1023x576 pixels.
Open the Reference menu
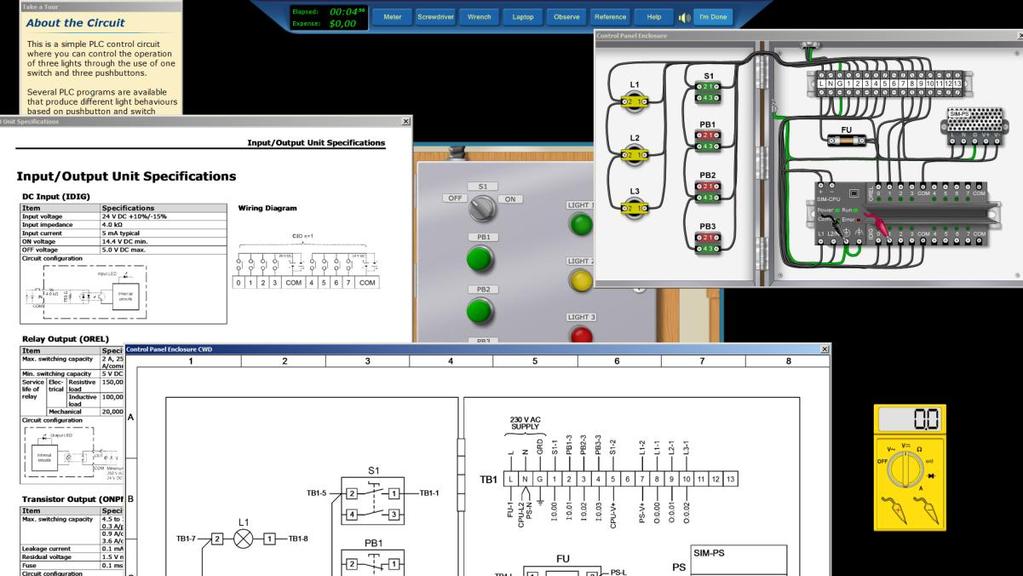[610, 17]
